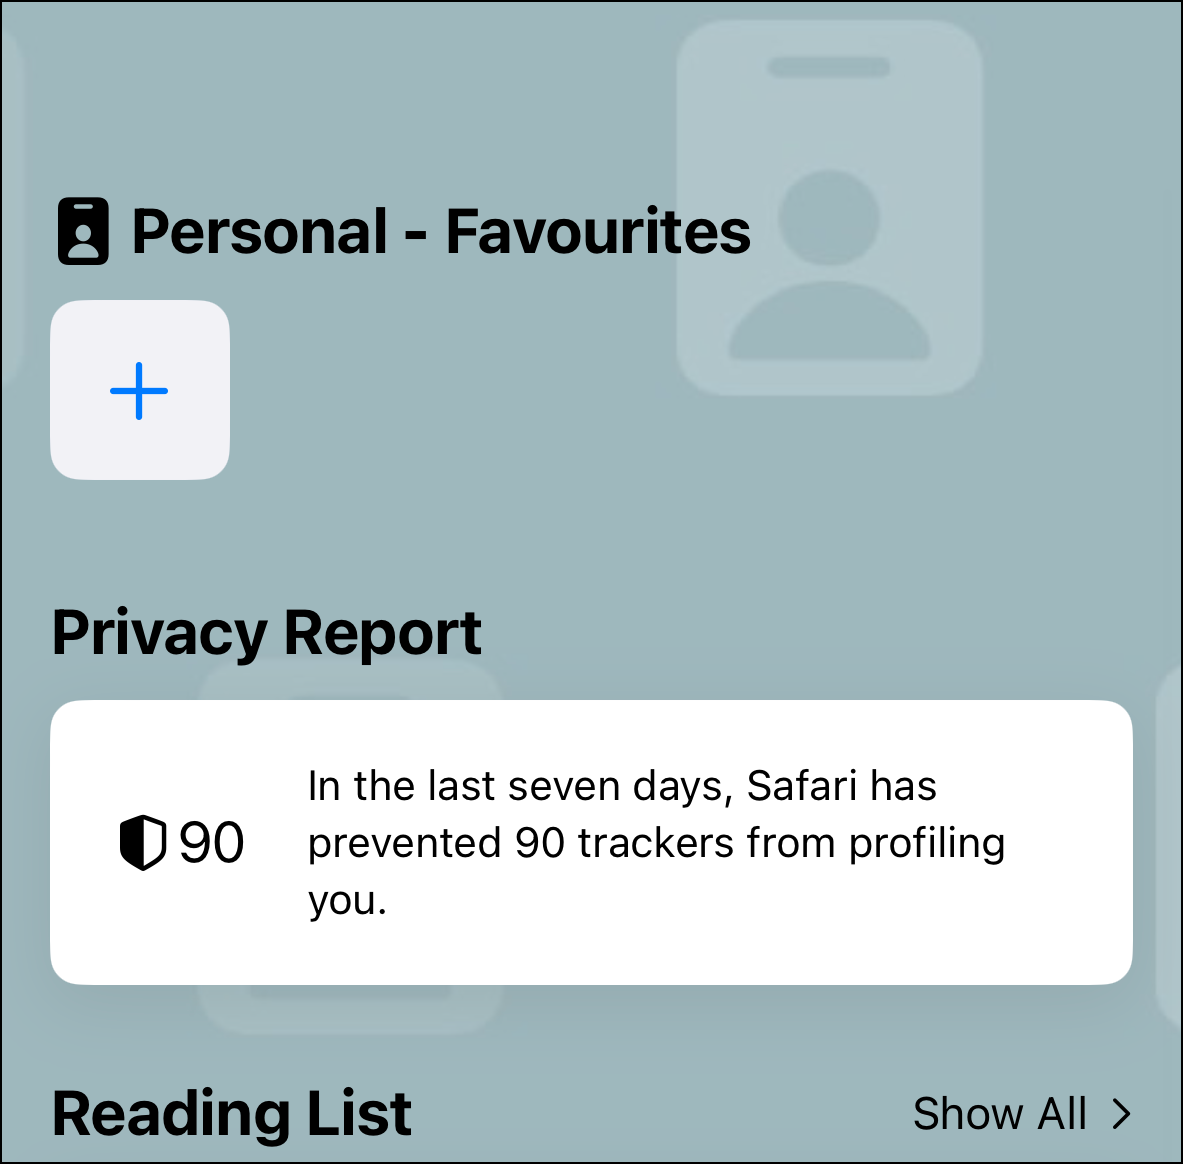Click the word "Personal" in the heading
The width and height of the screenshot is (1183, 1164).
tap(259, 232)
